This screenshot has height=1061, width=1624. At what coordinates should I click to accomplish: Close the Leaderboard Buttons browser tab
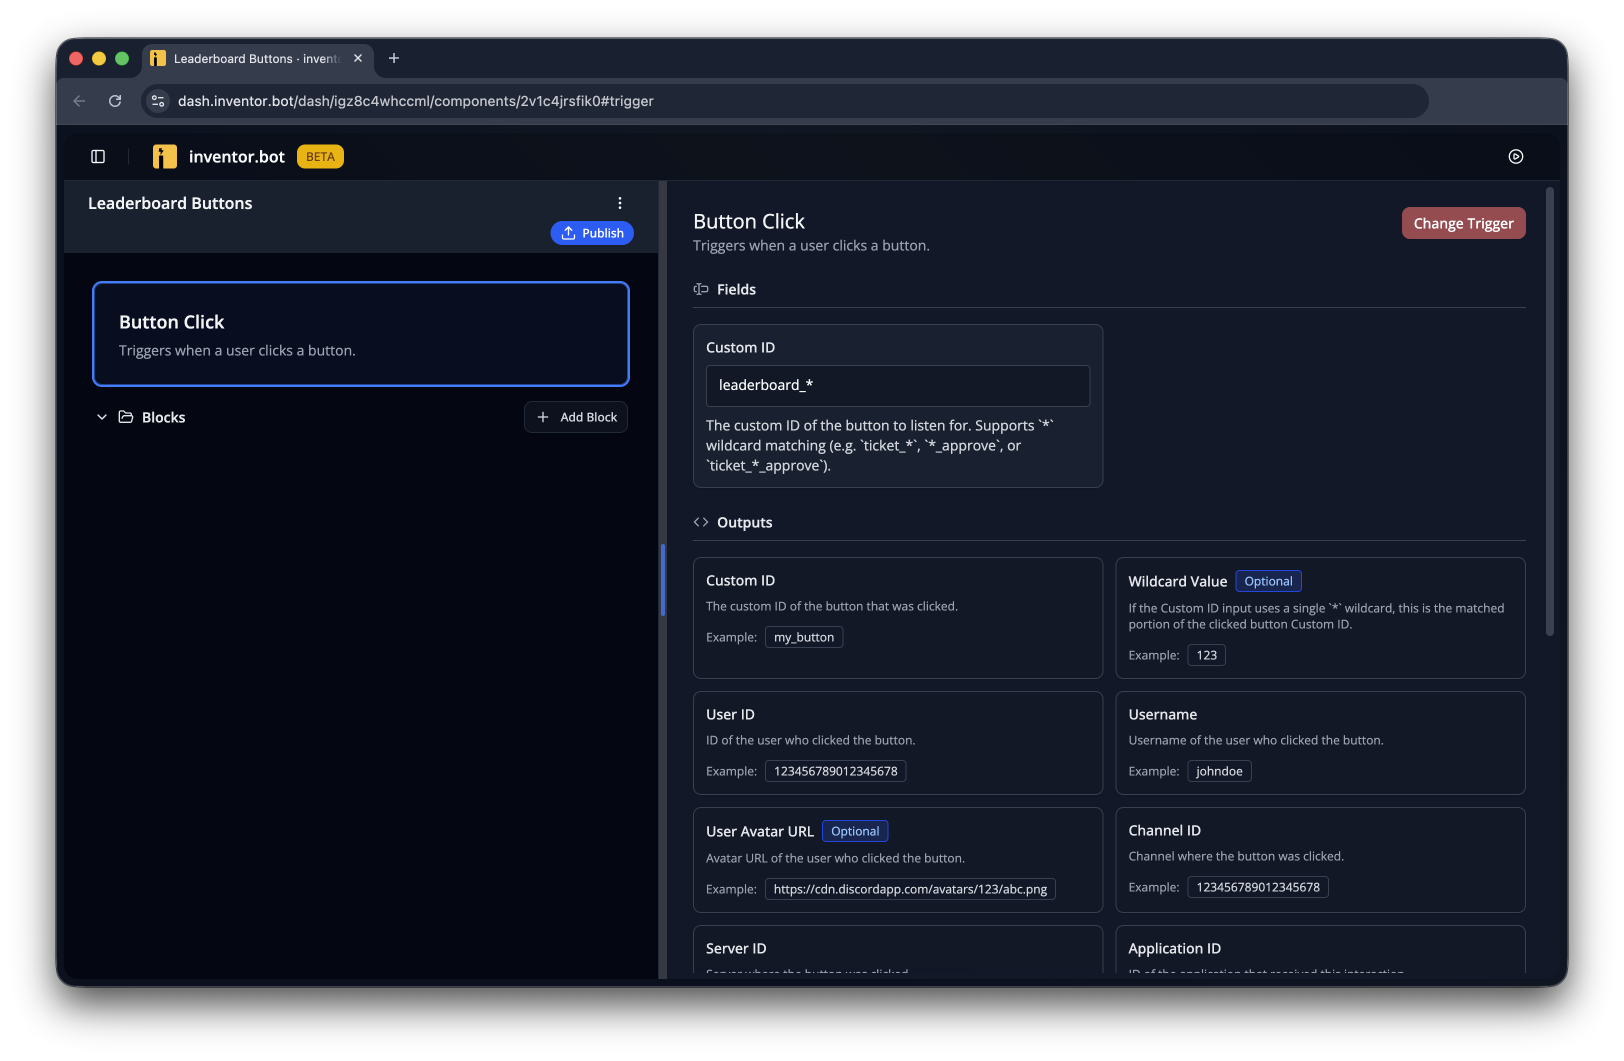coord(358,58)
